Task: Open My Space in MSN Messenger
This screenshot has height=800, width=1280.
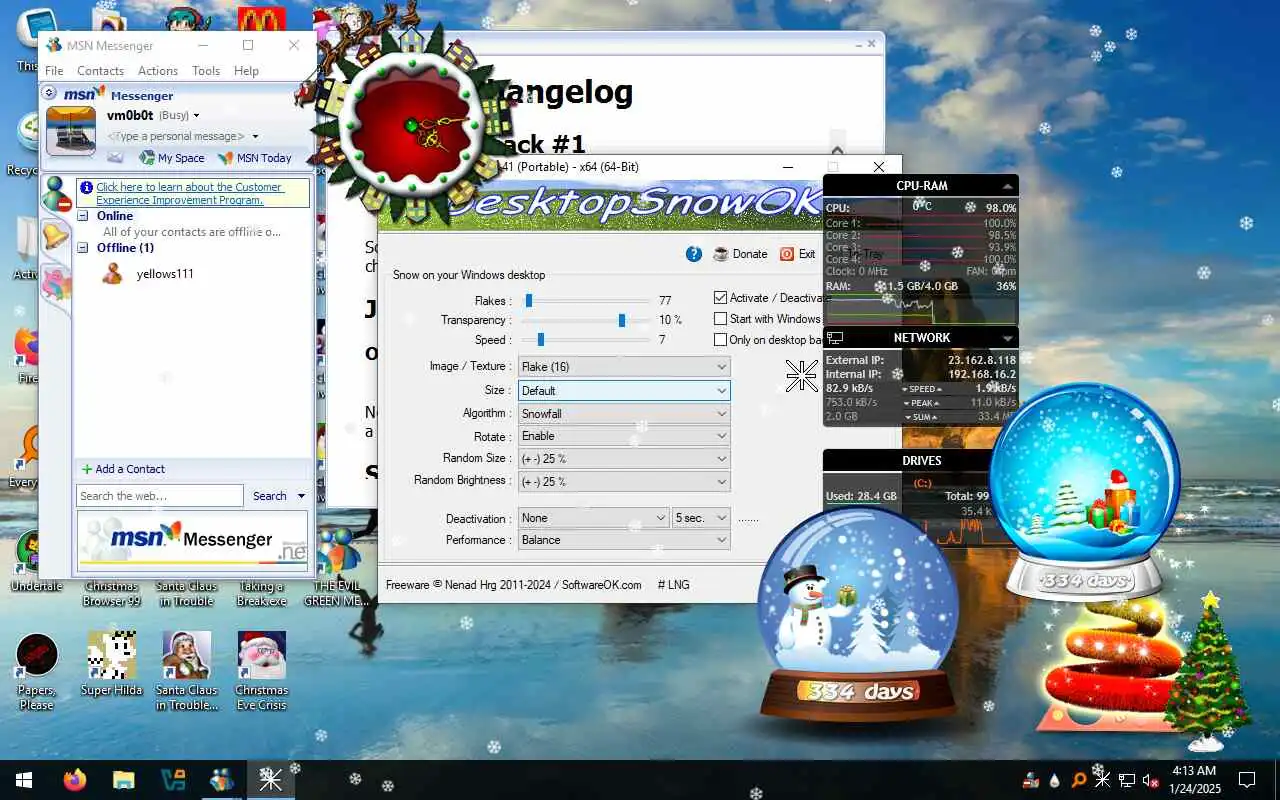Action: point(172,158)
